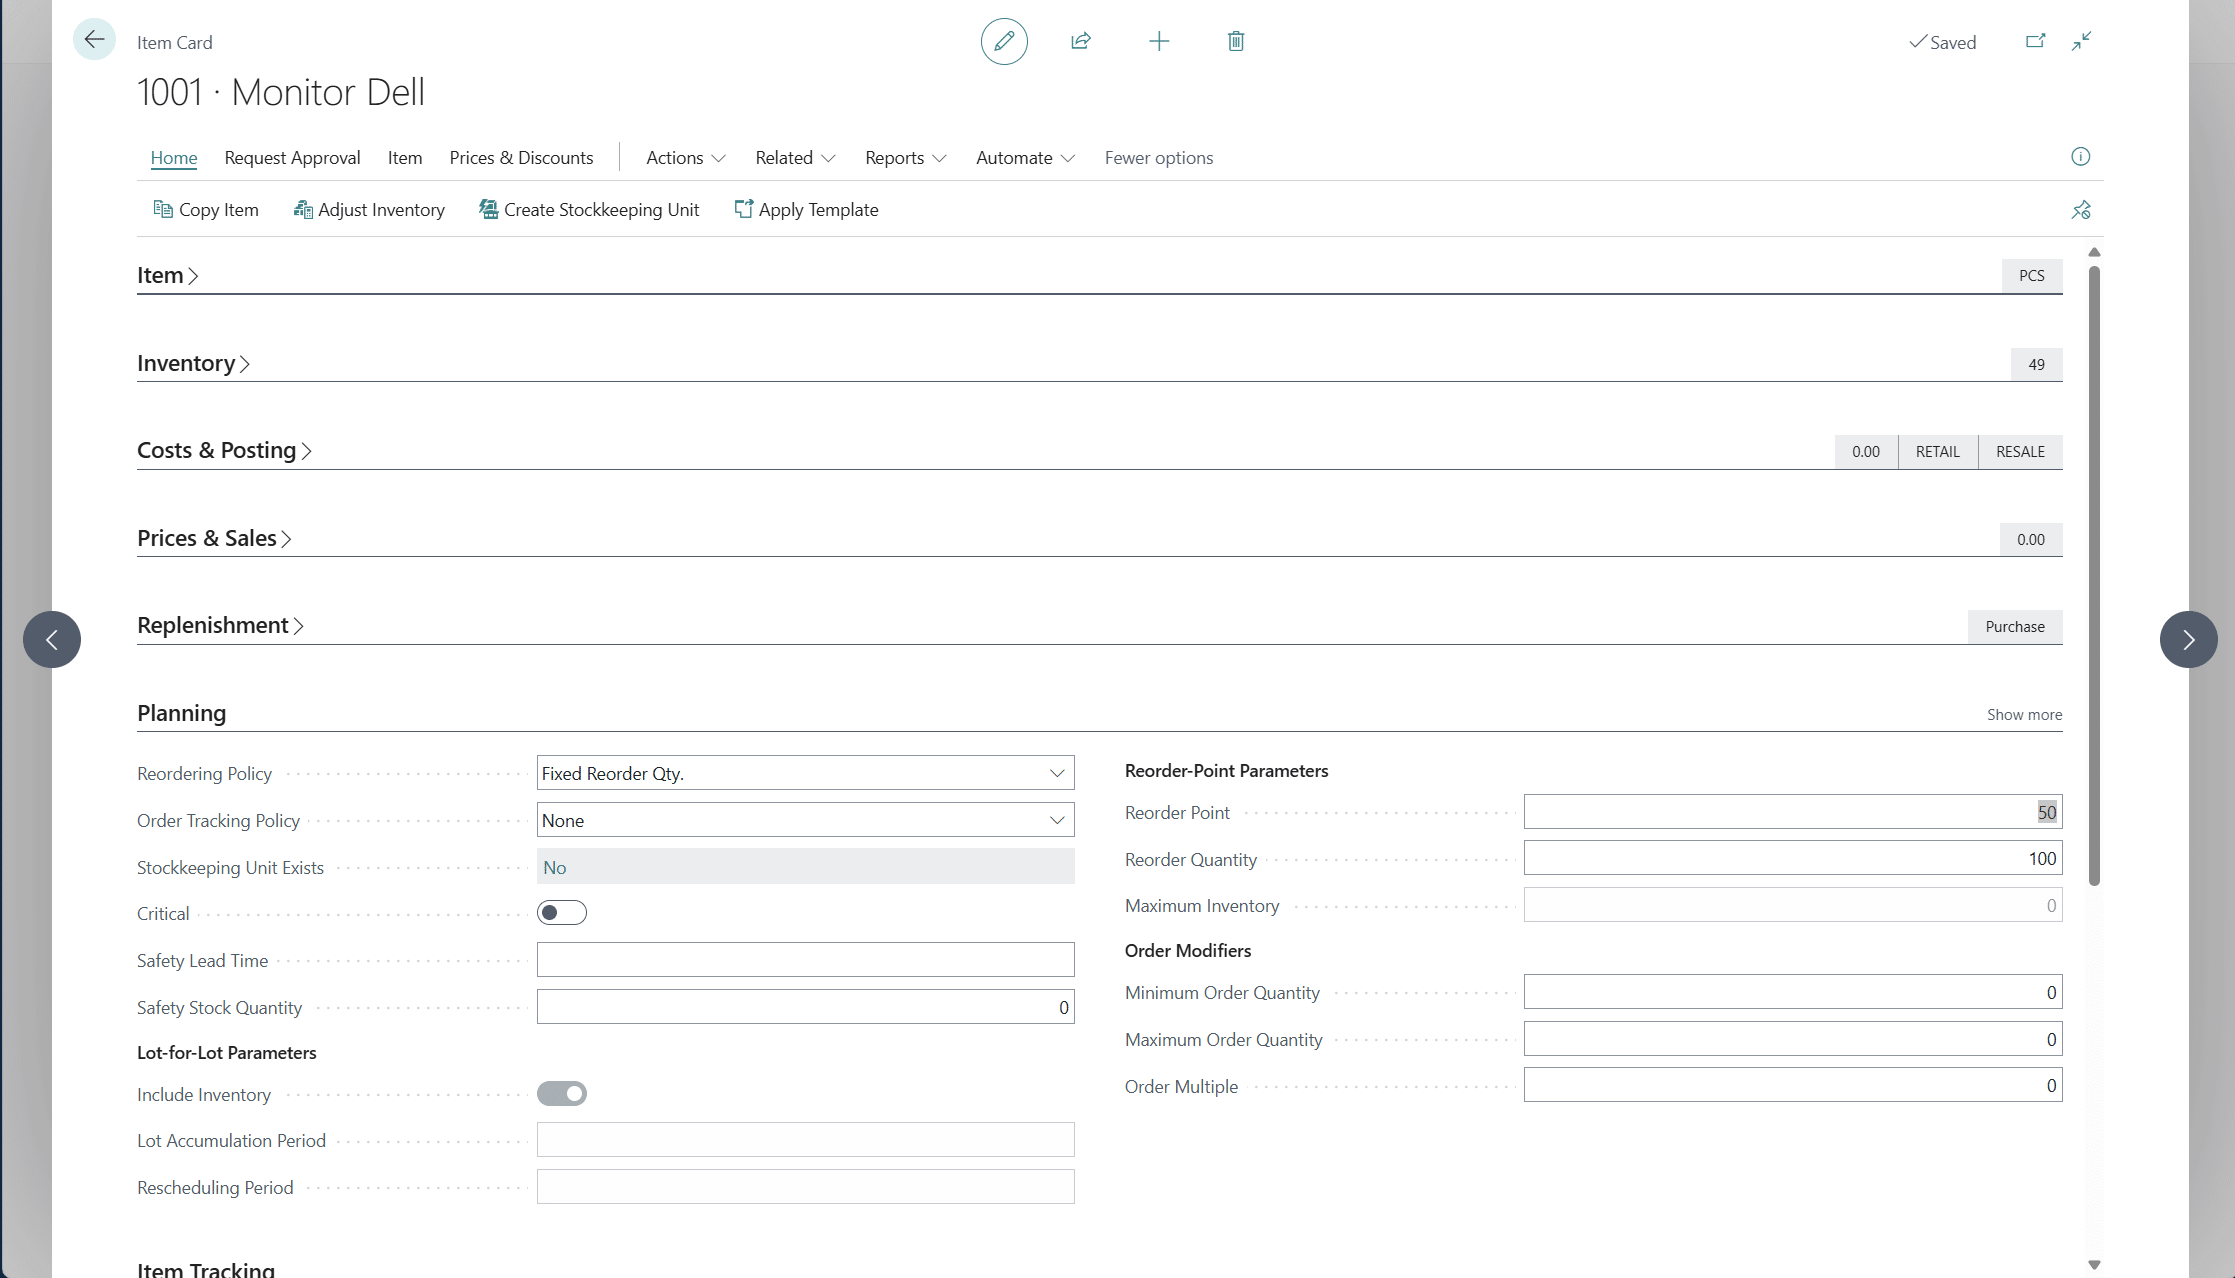Click the Purchase summary value

[2015, 627]
